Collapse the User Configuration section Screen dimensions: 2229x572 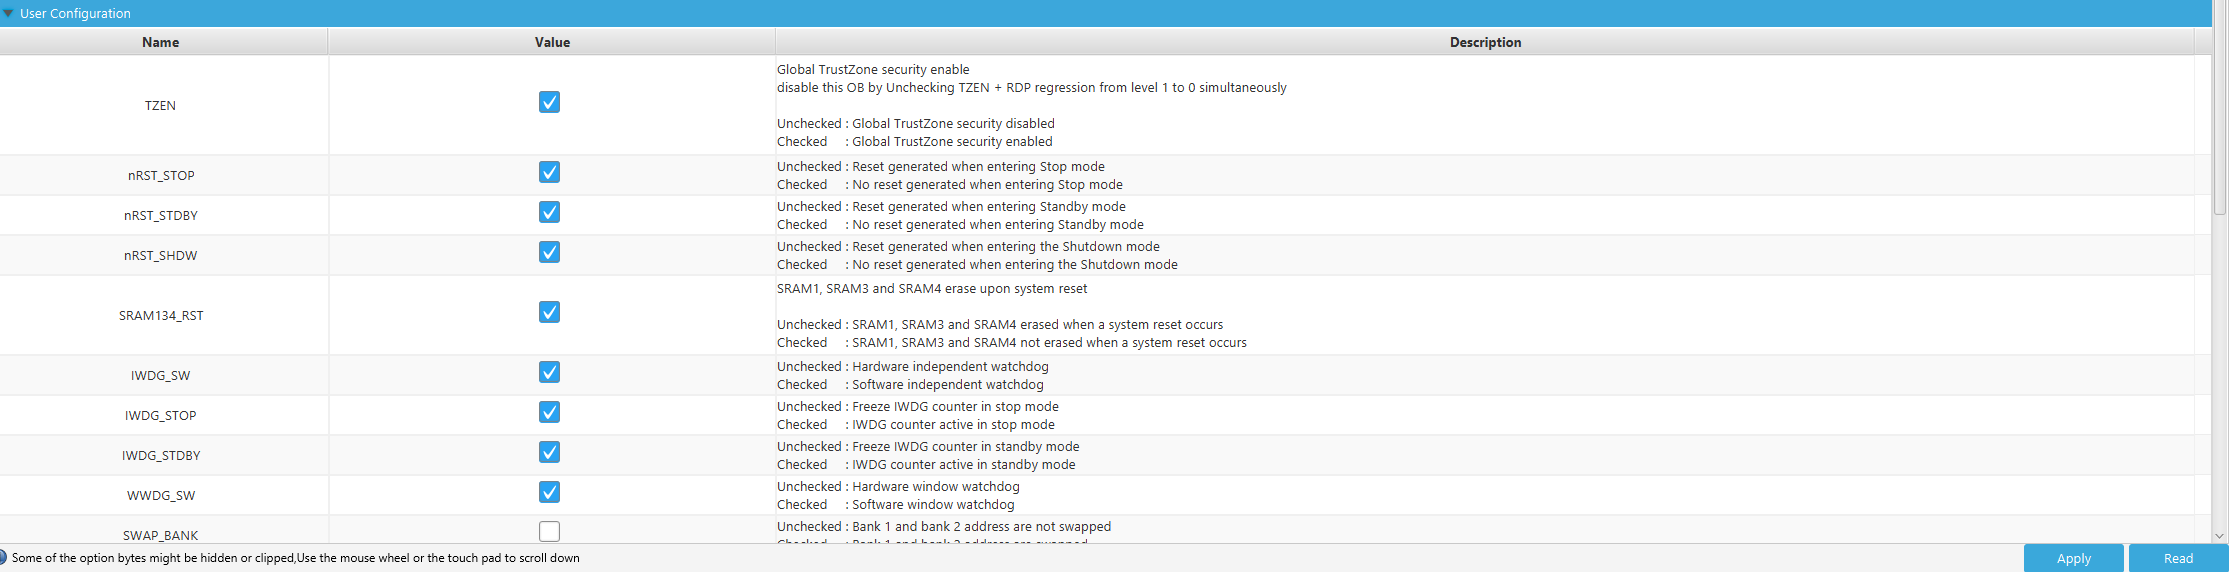(9, 13)
